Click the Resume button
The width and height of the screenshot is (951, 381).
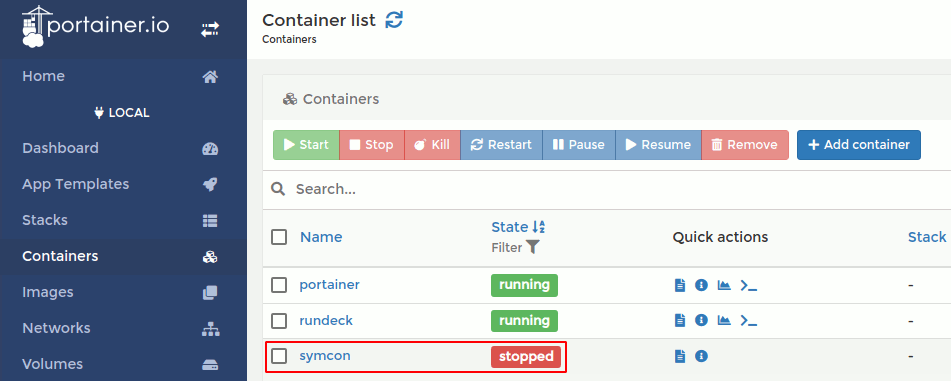point(659,145)
